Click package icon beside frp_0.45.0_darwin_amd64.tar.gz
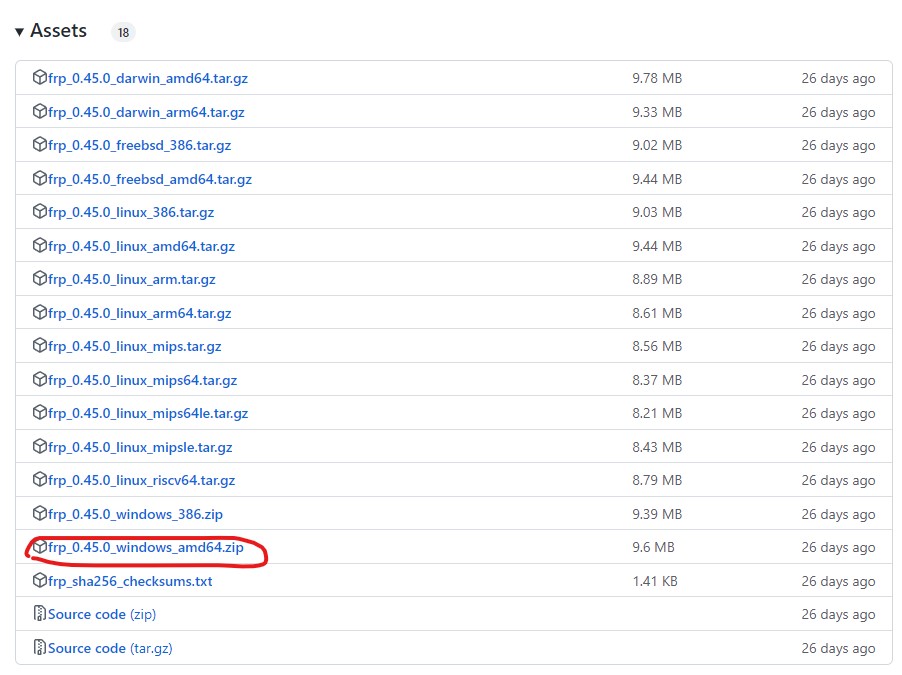Screen dimensions: 902x675 pos(40,78)
